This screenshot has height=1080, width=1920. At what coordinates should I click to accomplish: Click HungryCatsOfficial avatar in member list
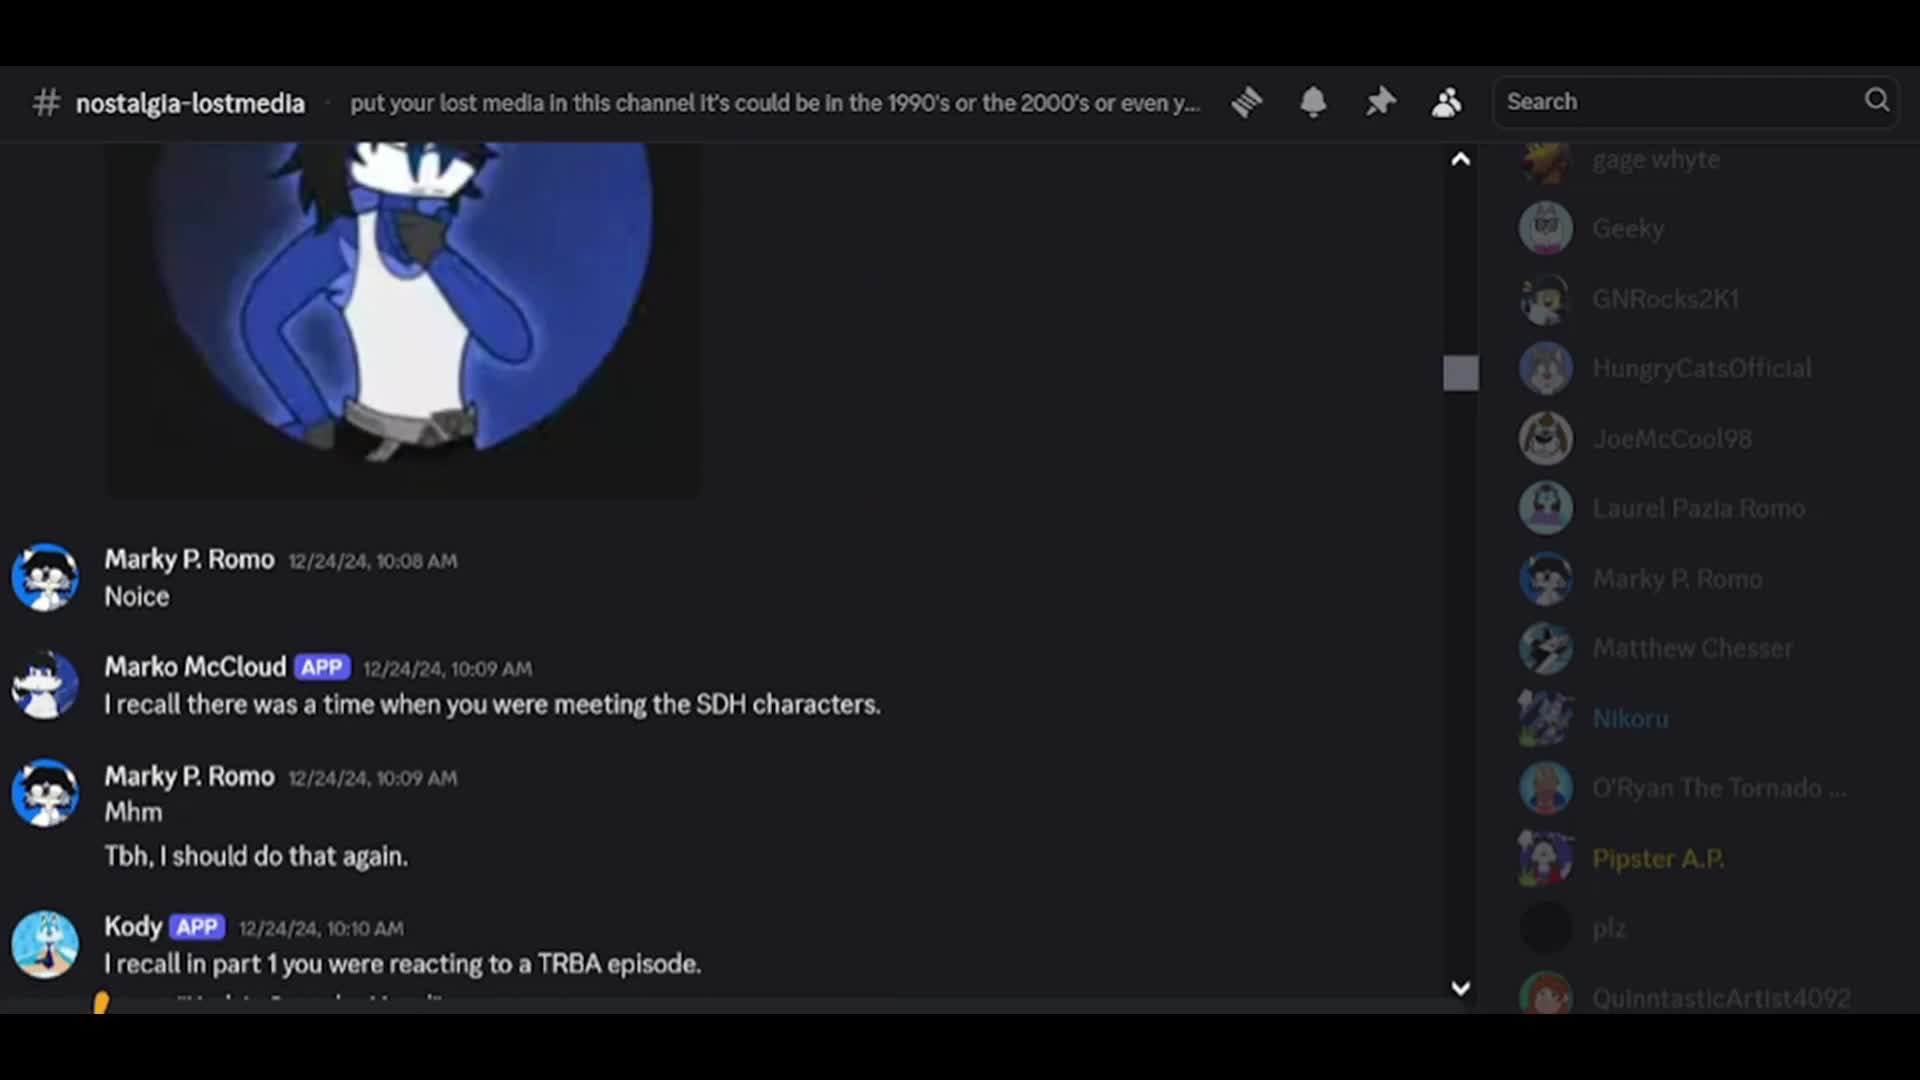tap(1546, 368)
